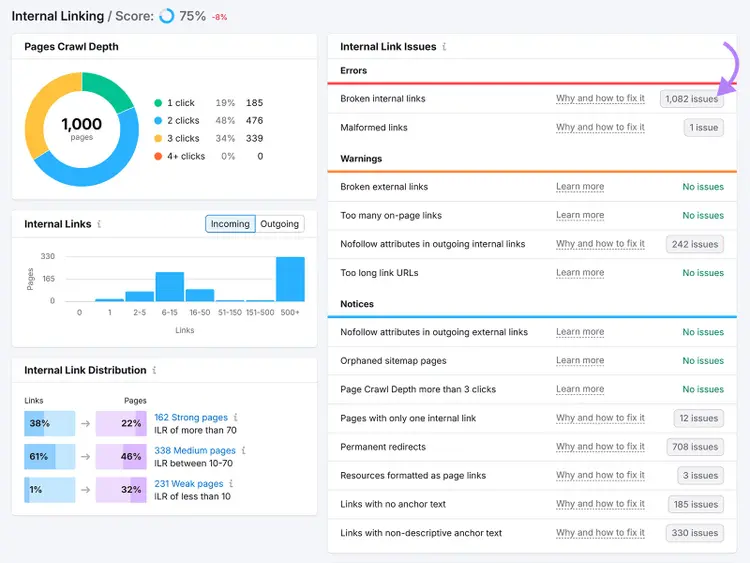
Task: Open info icon beside Internal Link Distribution
Action: pyautogui.click(x=154, y=370)
